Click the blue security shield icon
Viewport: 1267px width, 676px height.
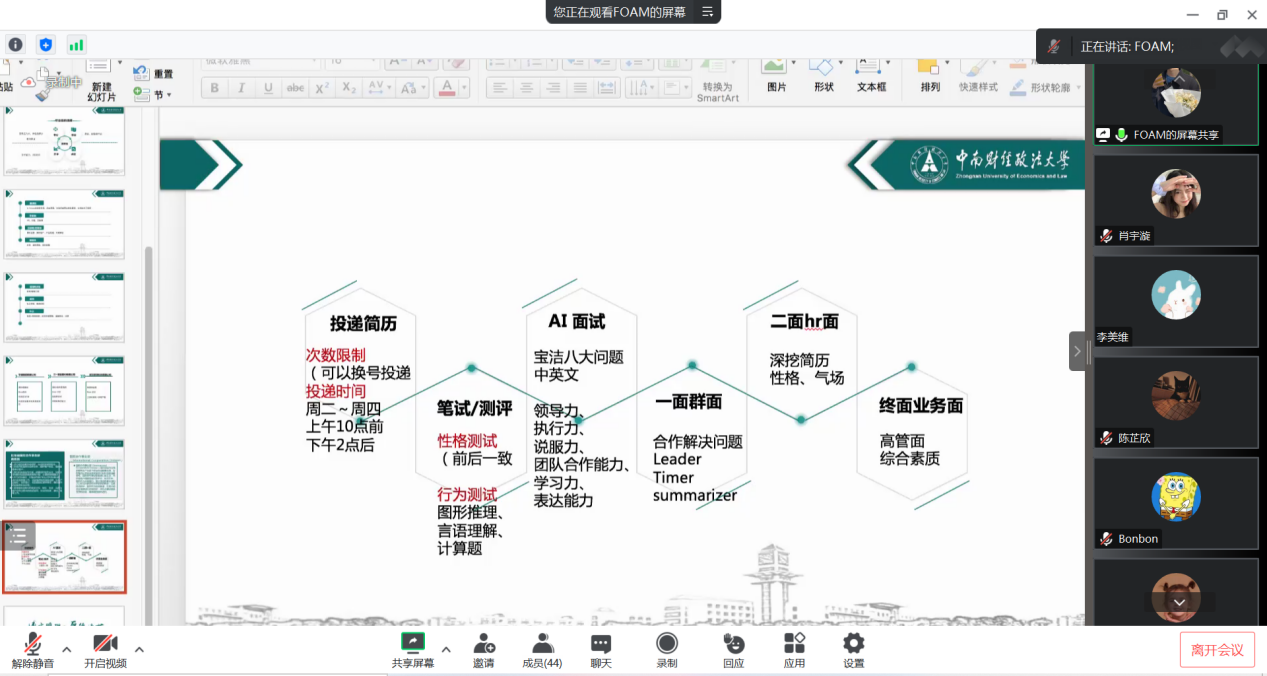click(x=45, y=45)
